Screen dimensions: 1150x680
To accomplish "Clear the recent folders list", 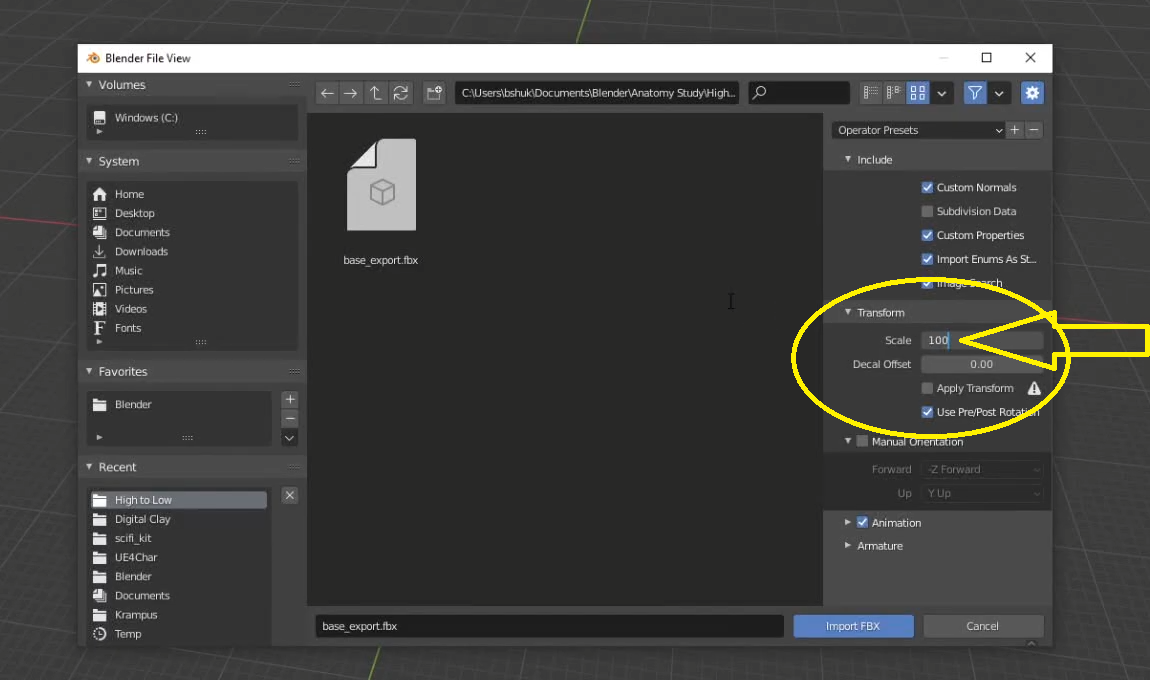I will coord(290,495).
